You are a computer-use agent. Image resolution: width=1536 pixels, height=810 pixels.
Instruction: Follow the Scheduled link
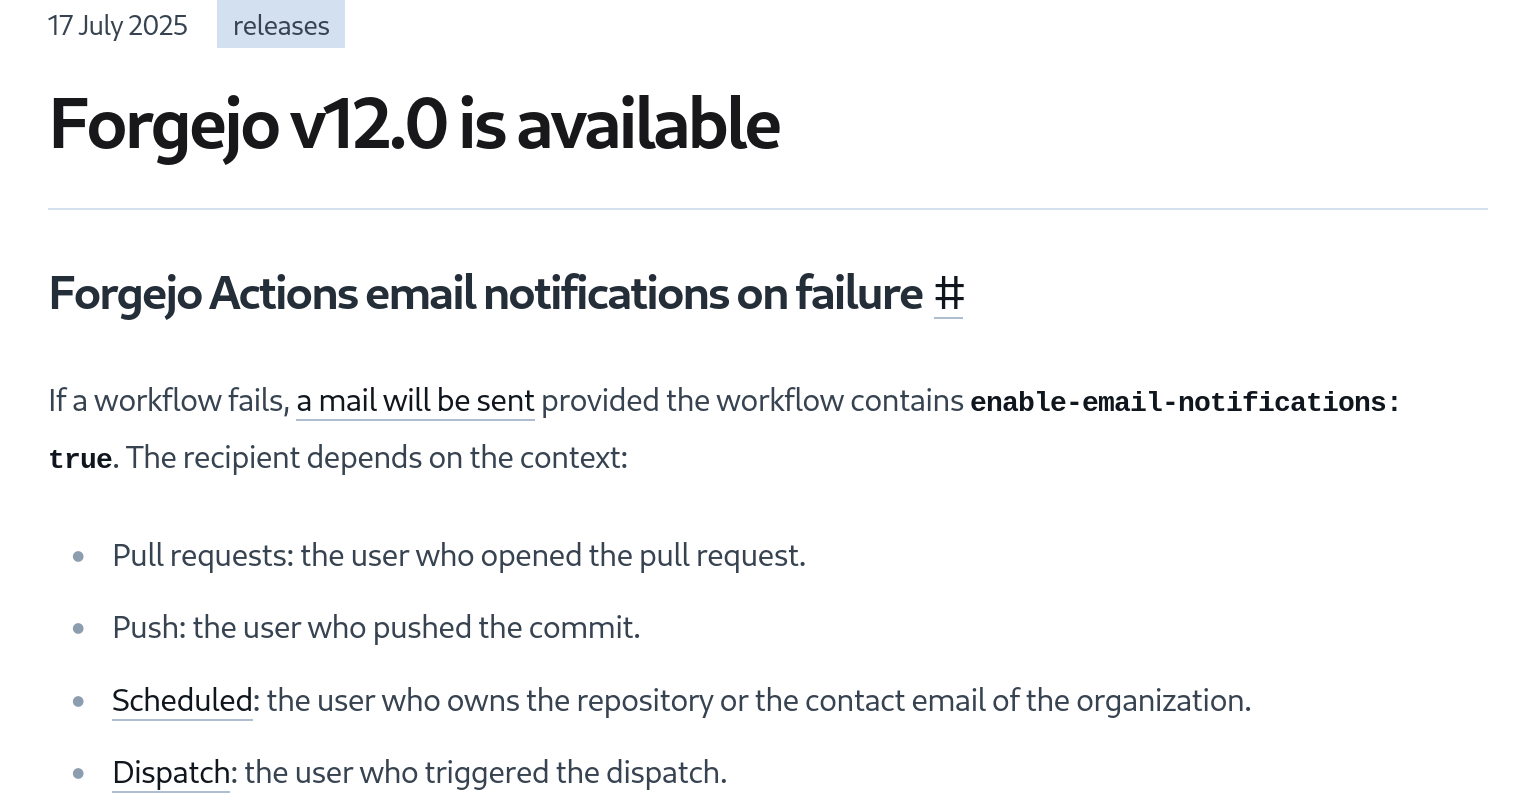pyautogui.click(x=182, y=701)
